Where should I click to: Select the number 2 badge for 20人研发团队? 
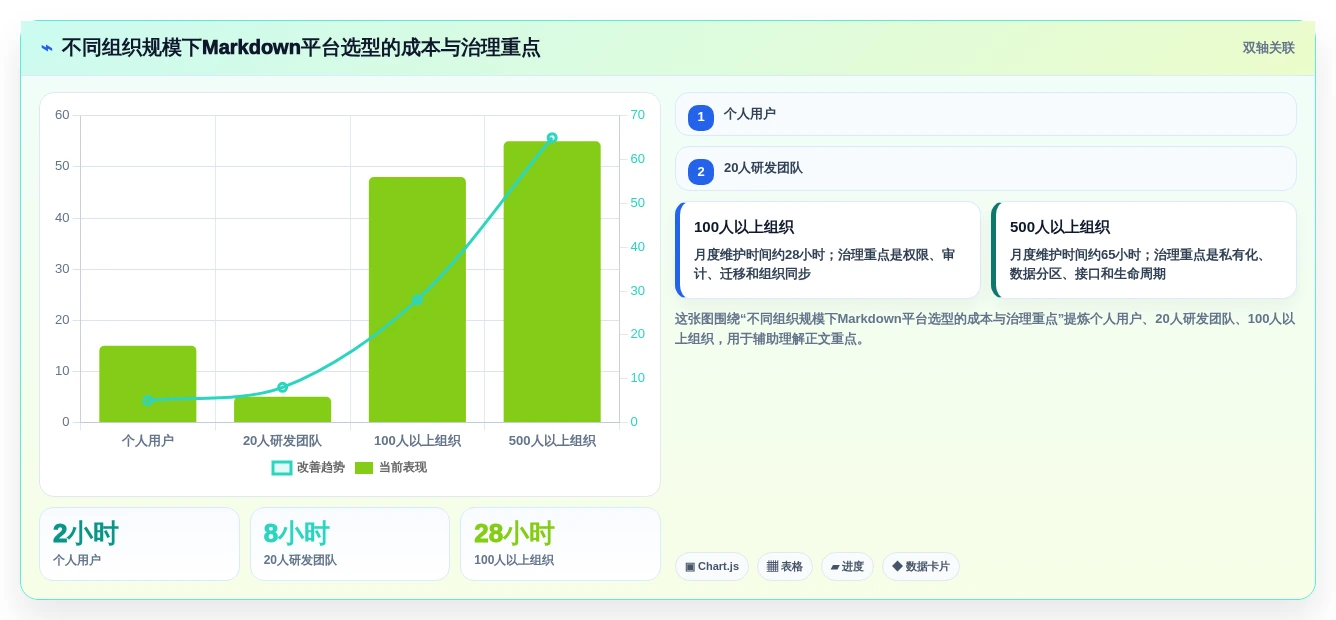(x=701, y=171)
